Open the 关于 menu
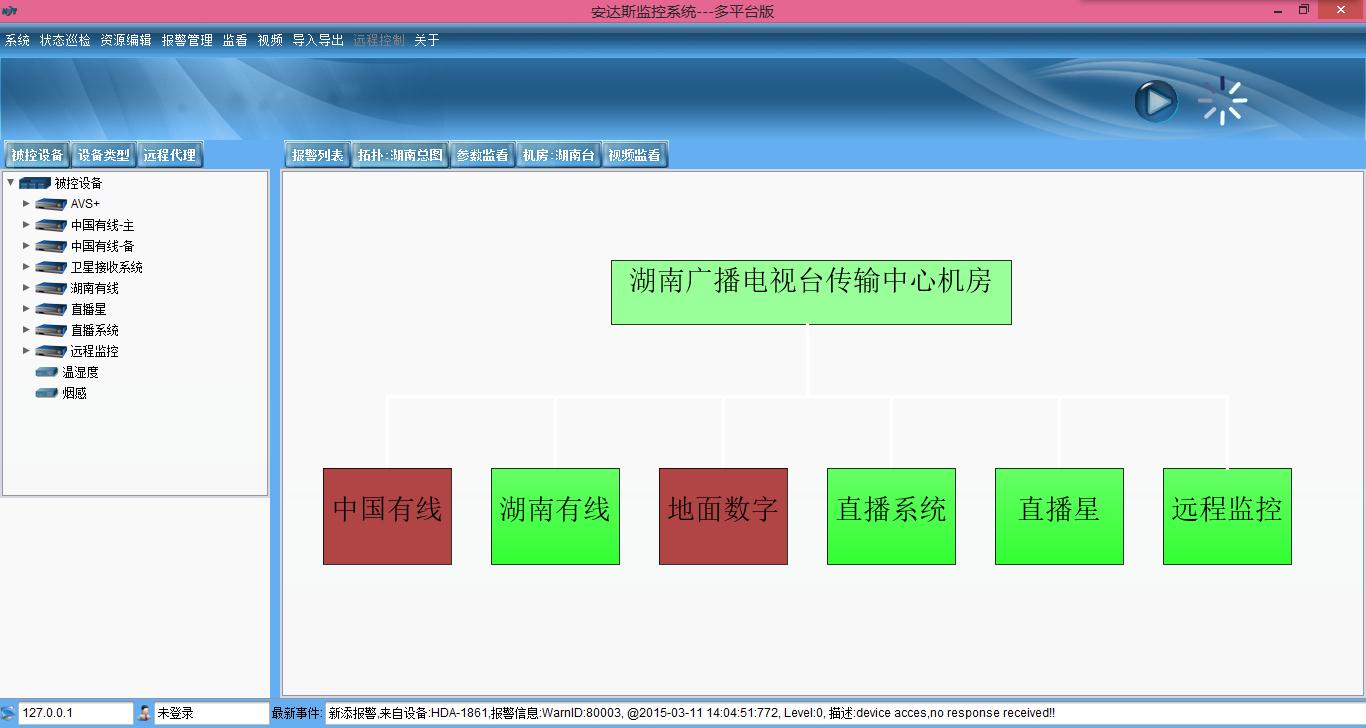 427,40
